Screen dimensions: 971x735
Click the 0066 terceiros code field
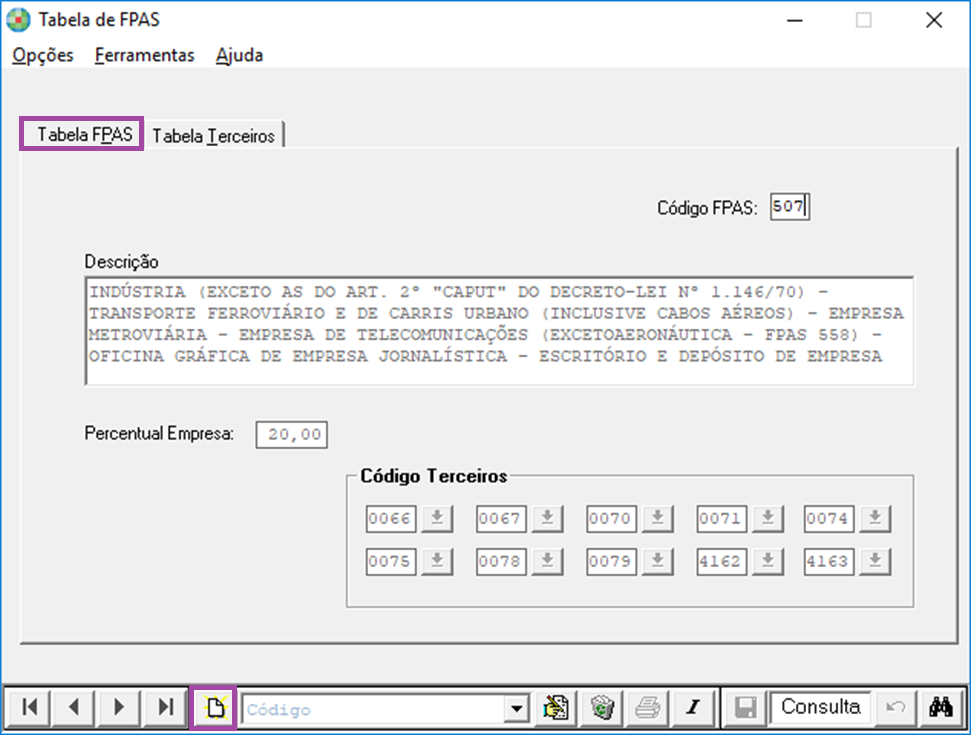(391, 518)
